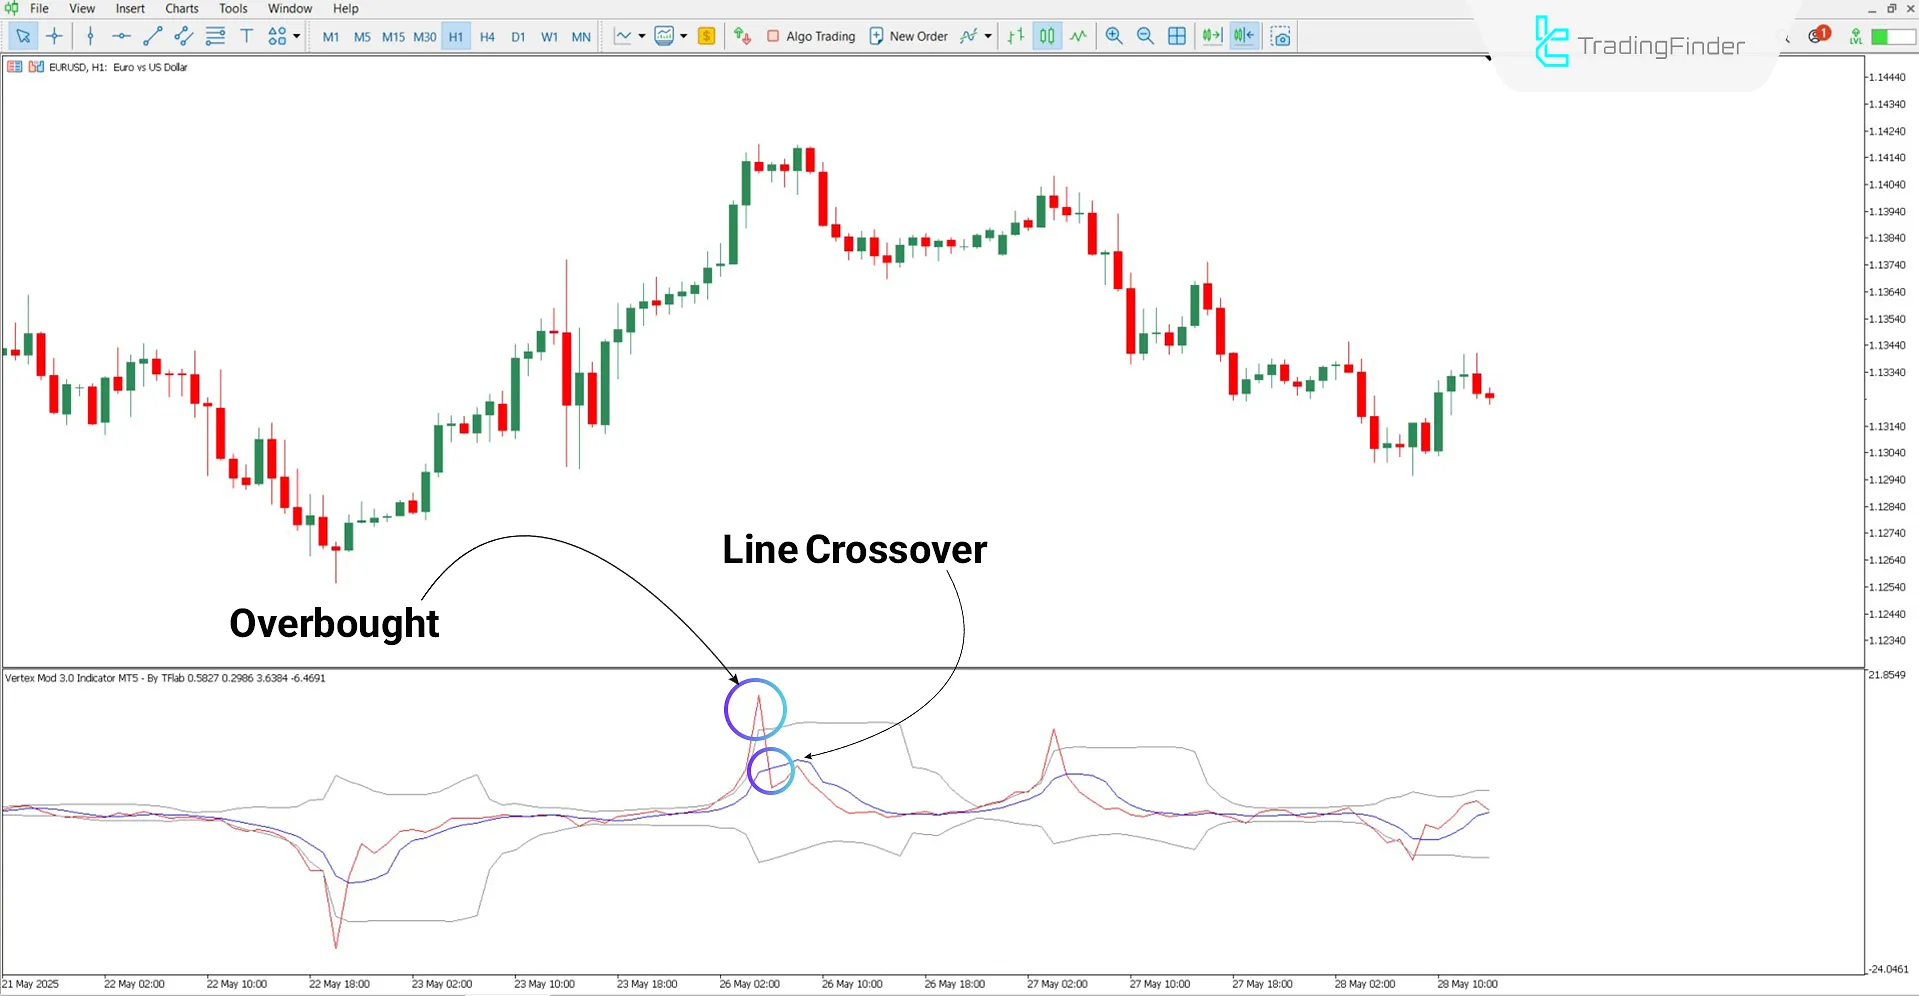This screenshot has width=1919, height=996.
Task: Switch chart to bar display mode
Action: tap(1016, 36)
